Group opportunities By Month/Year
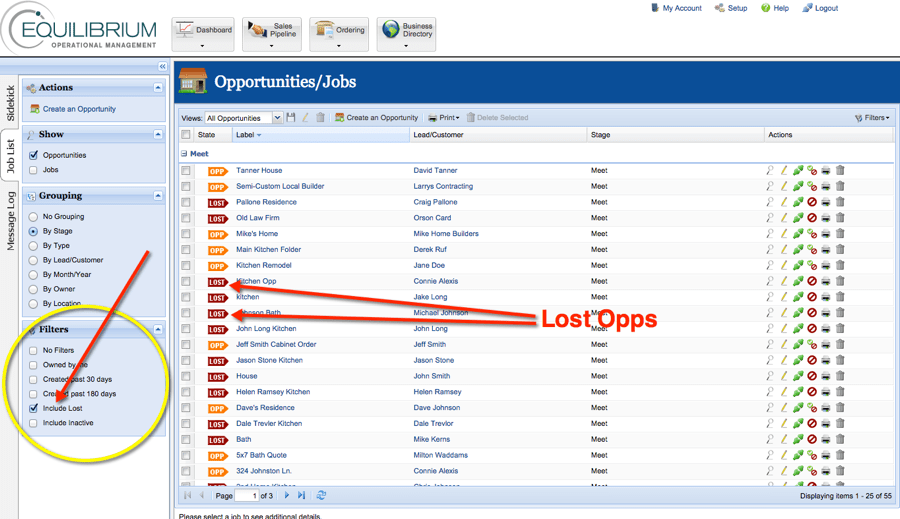This screenshot has height=519, width=900. click(33, 274)
